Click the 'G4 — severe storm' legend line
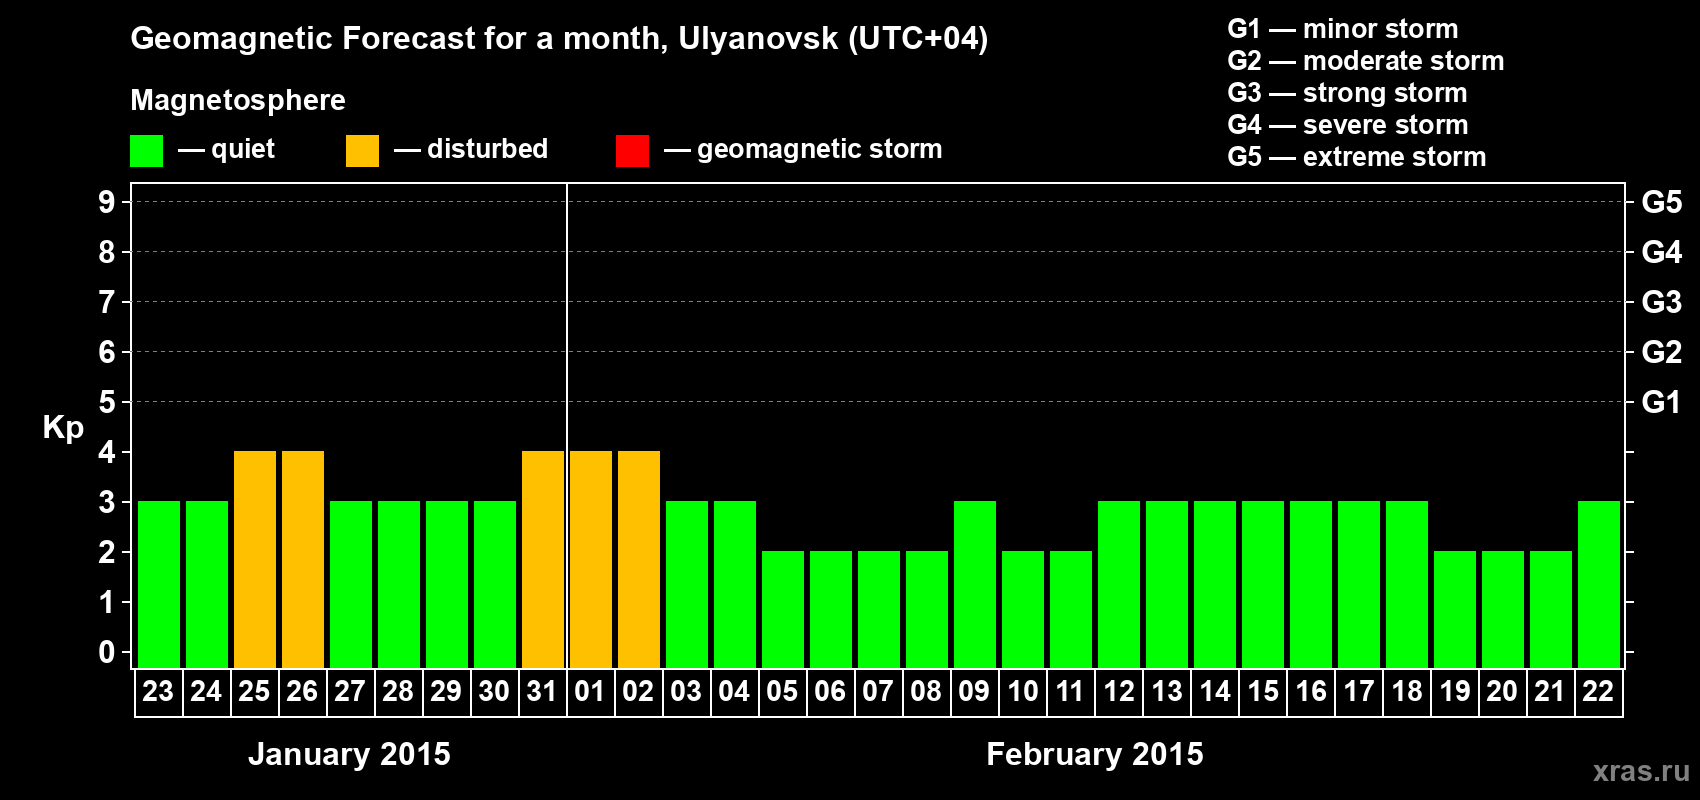The width and height of the screenshot is (1700, 800). (x=1348, y=125)
